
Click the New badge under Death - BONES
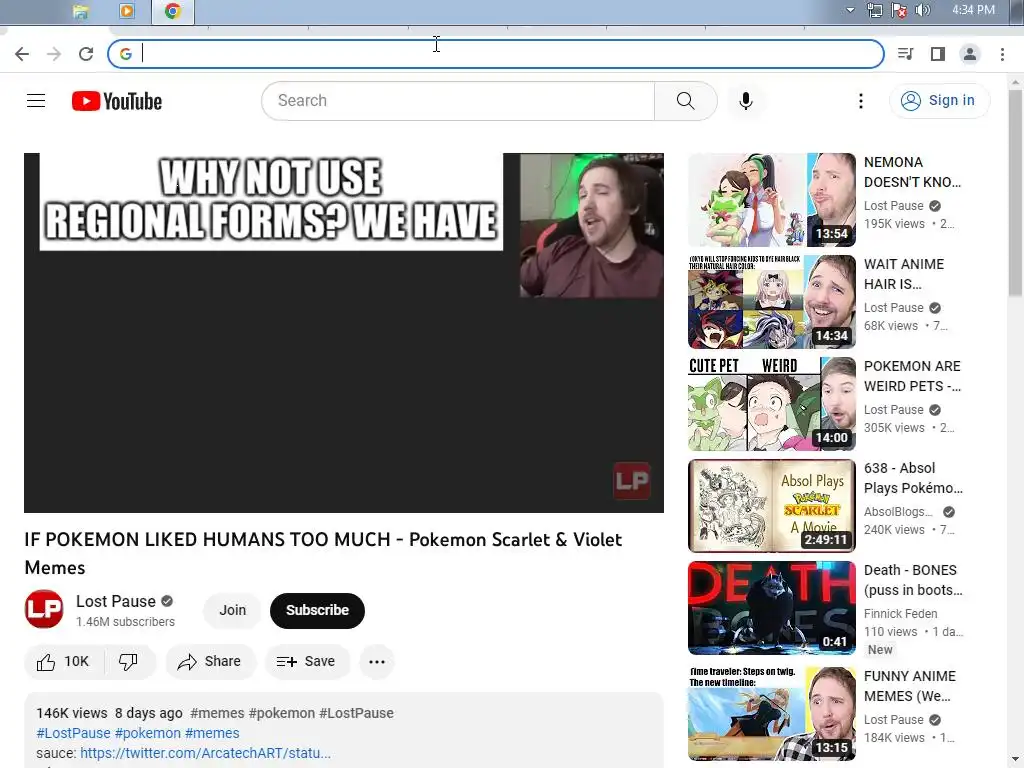pyautogui.click(x=880, y=650)
